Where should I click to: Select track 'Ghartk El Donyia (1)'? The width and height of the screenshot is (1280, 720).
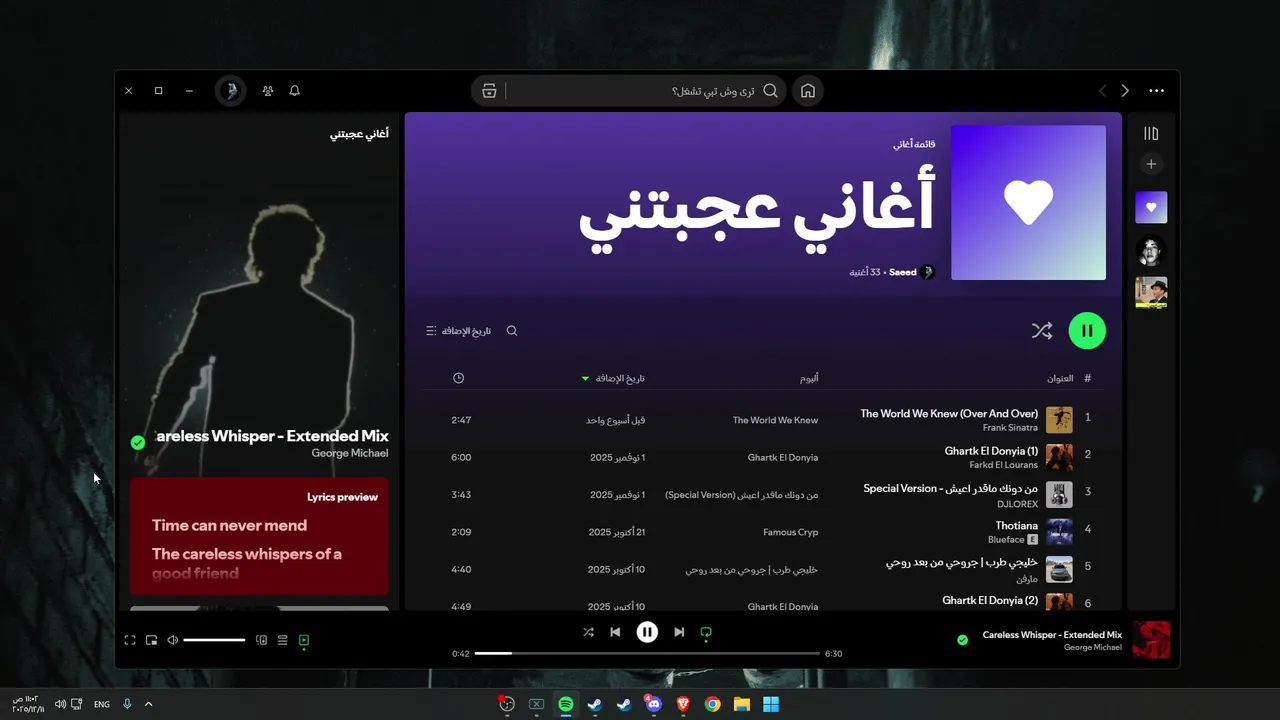point(991,451)
